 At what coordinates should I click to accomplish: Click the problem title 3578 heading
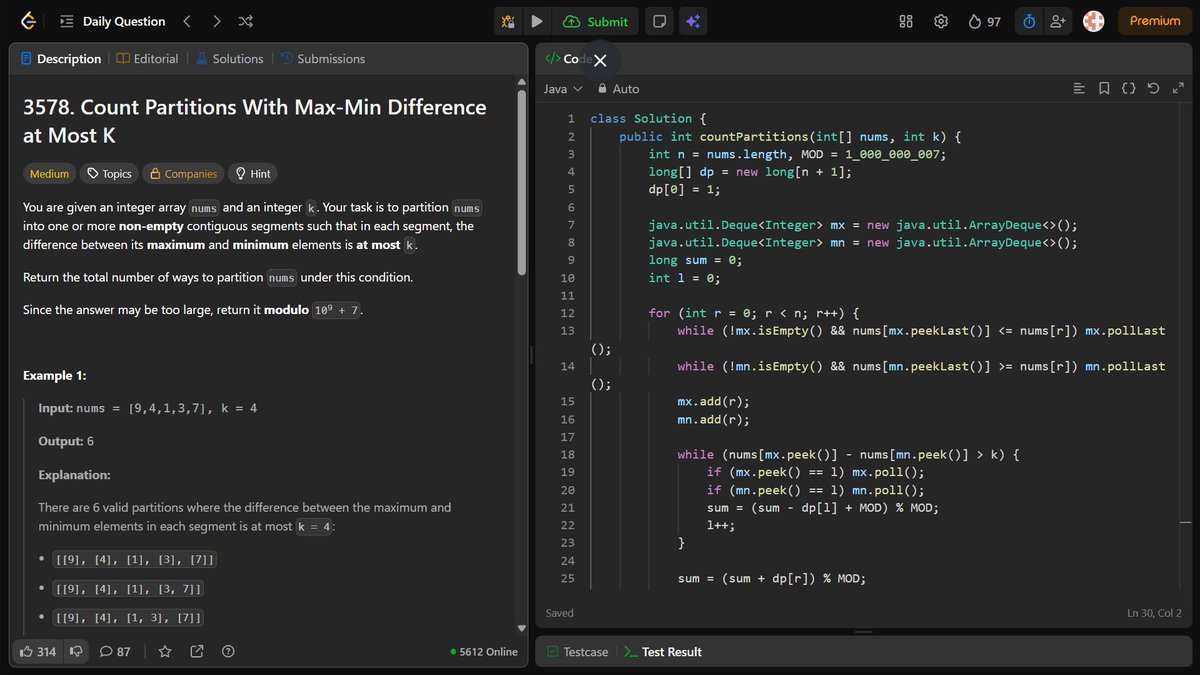point(255,121)
